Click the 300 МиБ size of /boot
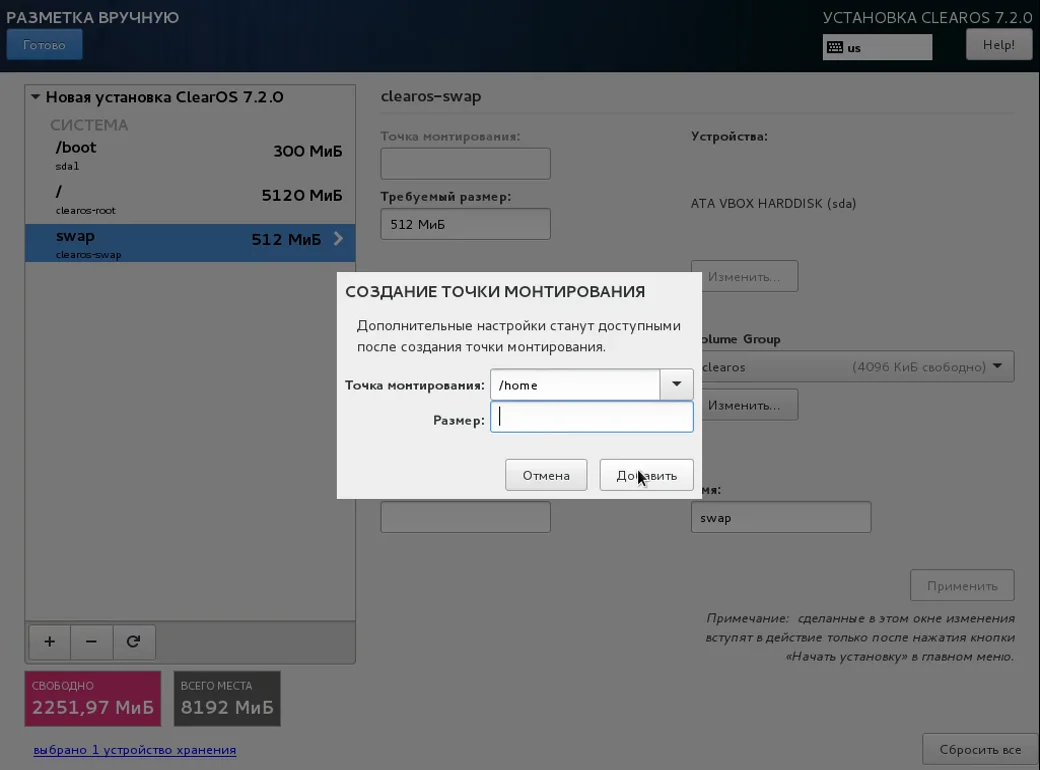Screen dimensions: 1040x770 (x=308, y=151)
